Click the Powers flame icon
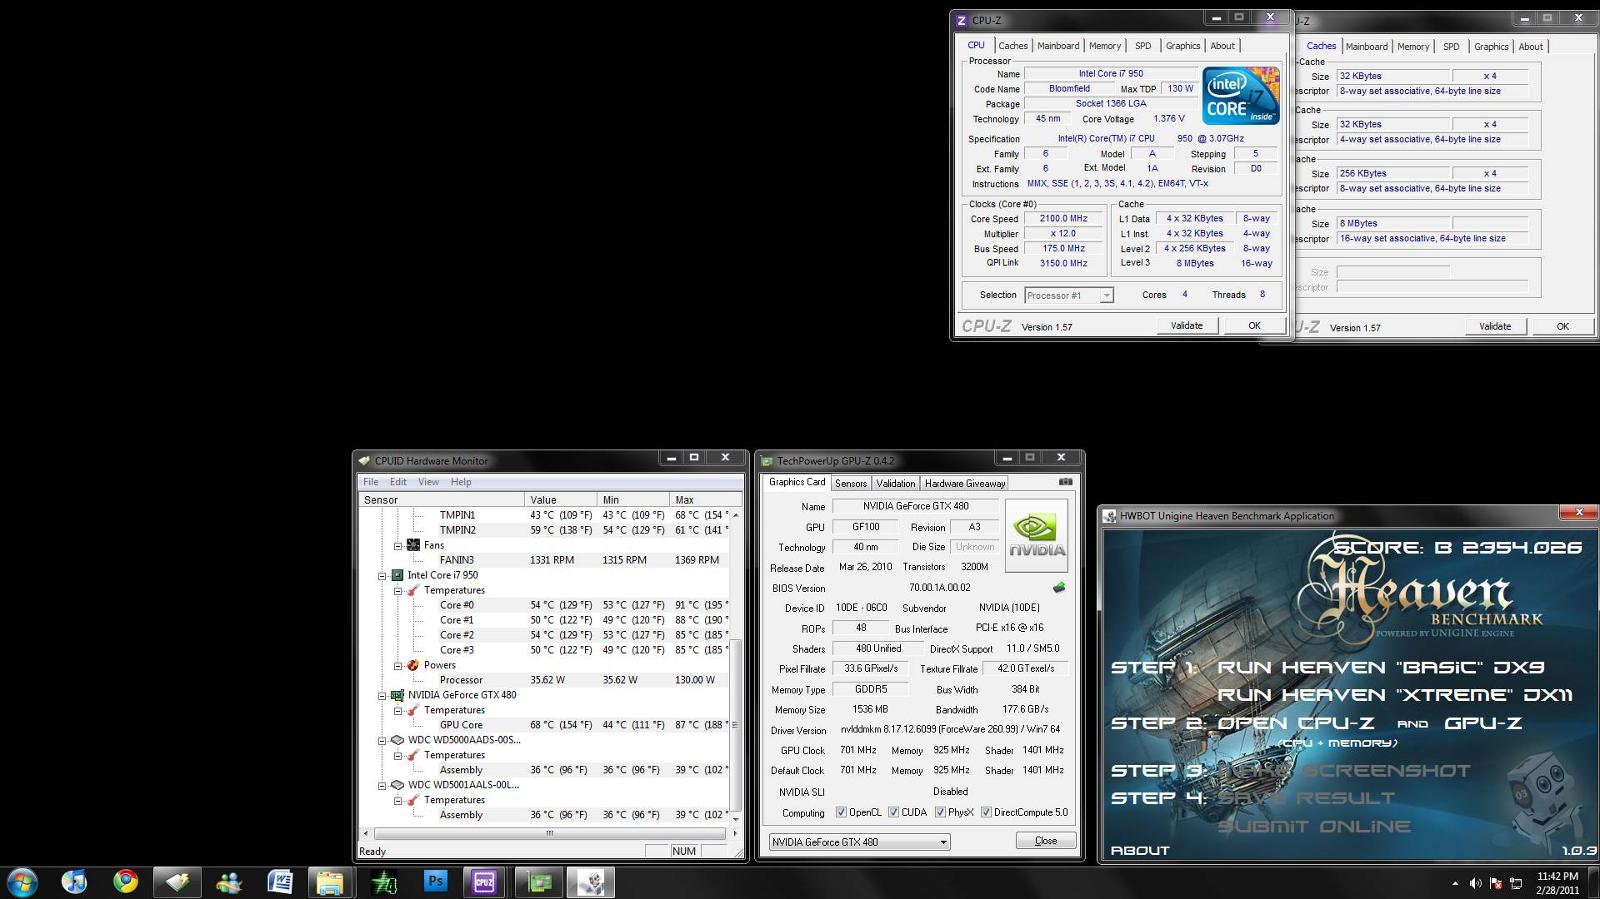1600x899 pixels. click(413, 665)
